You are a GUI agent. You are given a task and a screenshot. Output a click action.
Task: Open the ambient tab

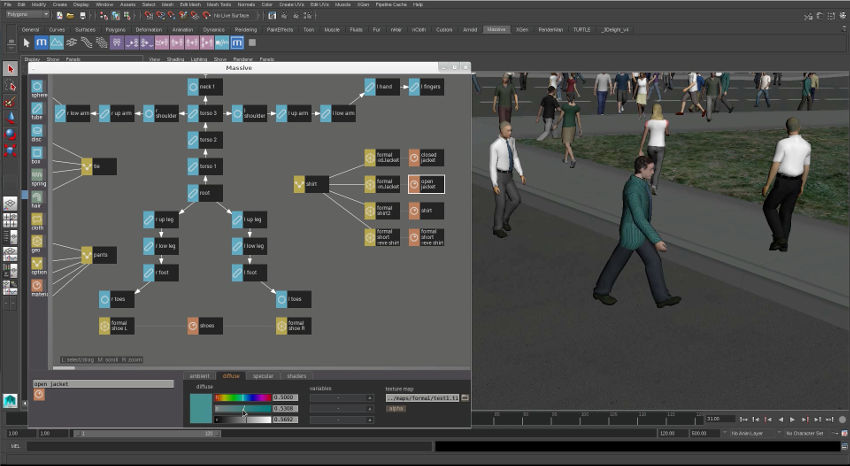coord(200,376)
